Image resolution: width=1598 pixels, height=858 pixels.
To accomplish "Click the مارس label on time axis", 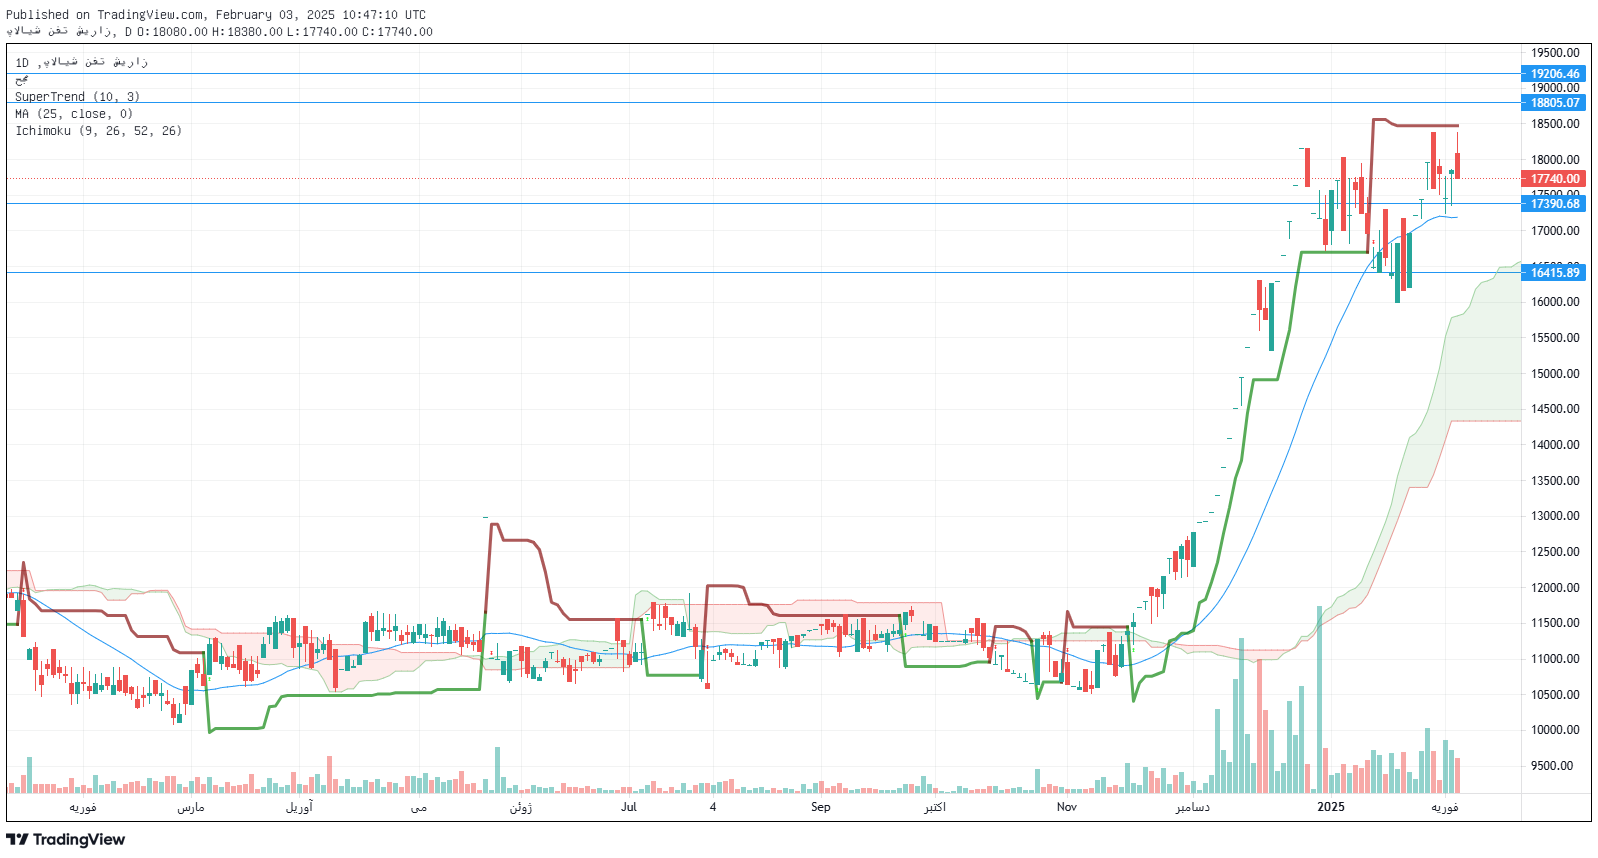I will coord(191,807).
